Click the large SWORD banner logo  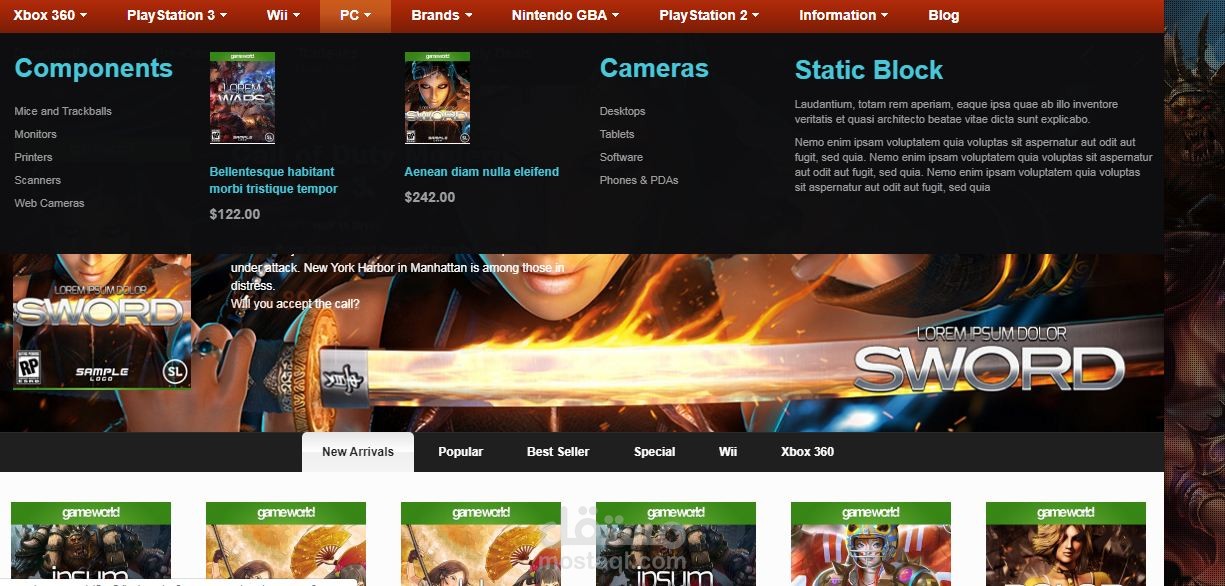click(989, 359)
